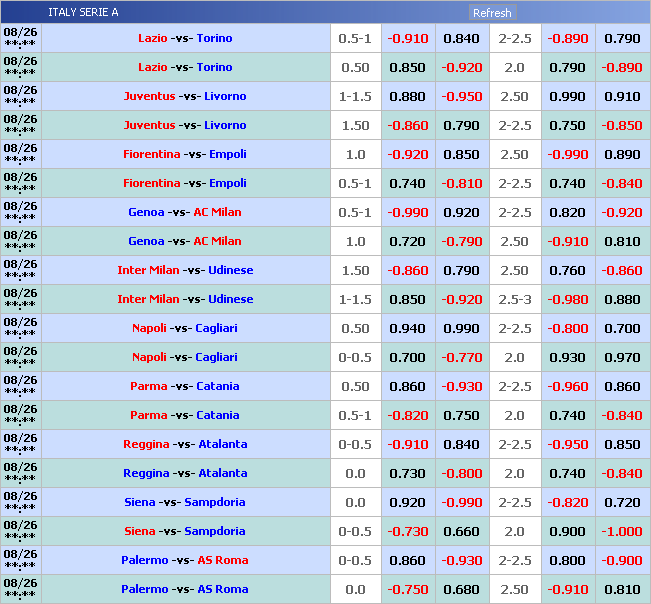Screen dimensions: 651x604
Task: Pick 0.990 odds in Juventus vs Livorno row
Action: 568,97
